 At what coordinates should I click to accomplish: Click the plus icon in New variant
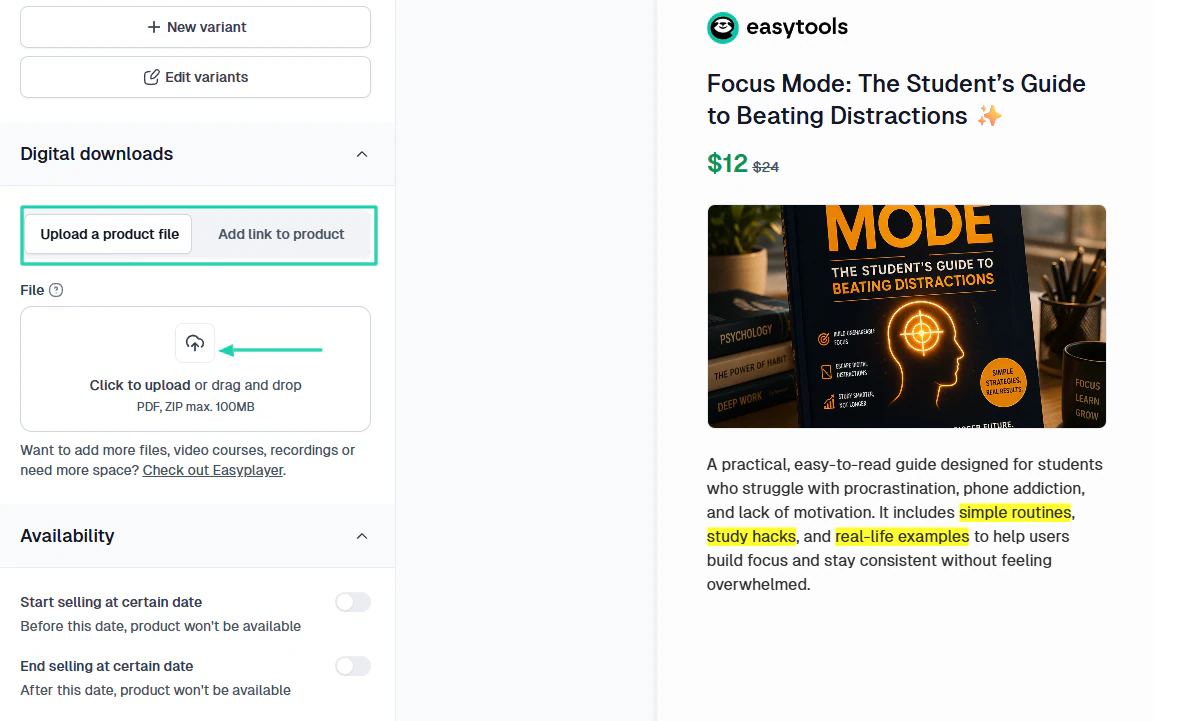tap(154, 27)
